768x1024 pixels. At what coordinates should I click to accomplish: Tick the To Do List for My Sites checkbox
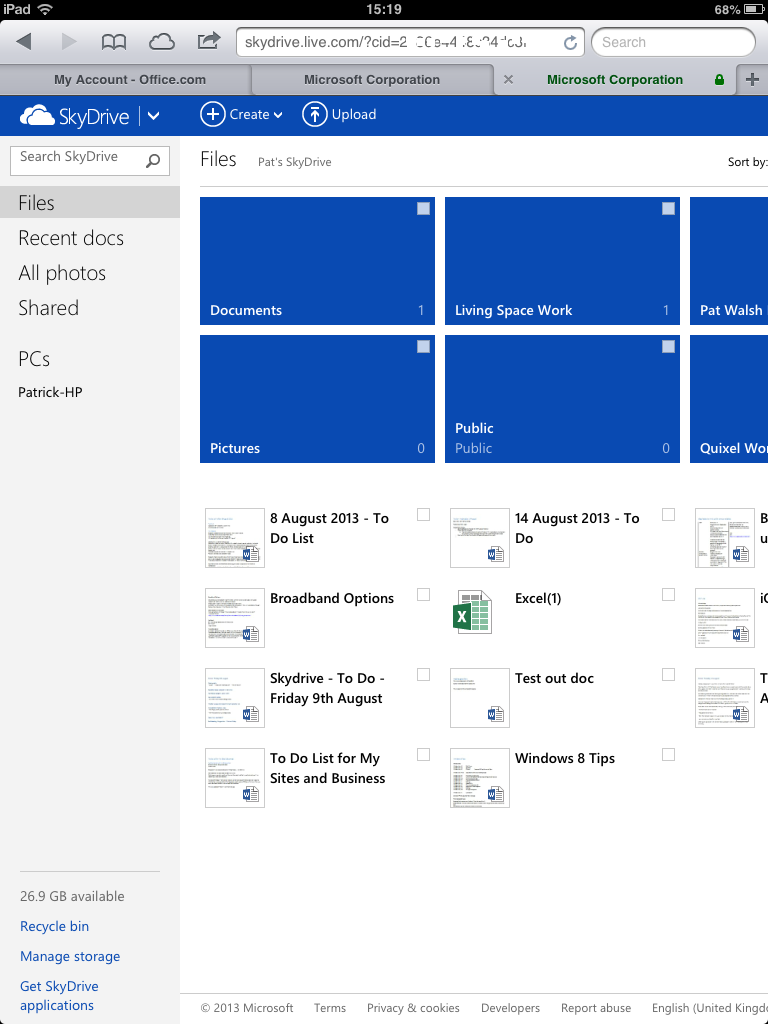pyautogui.click(x=423, y=754)
